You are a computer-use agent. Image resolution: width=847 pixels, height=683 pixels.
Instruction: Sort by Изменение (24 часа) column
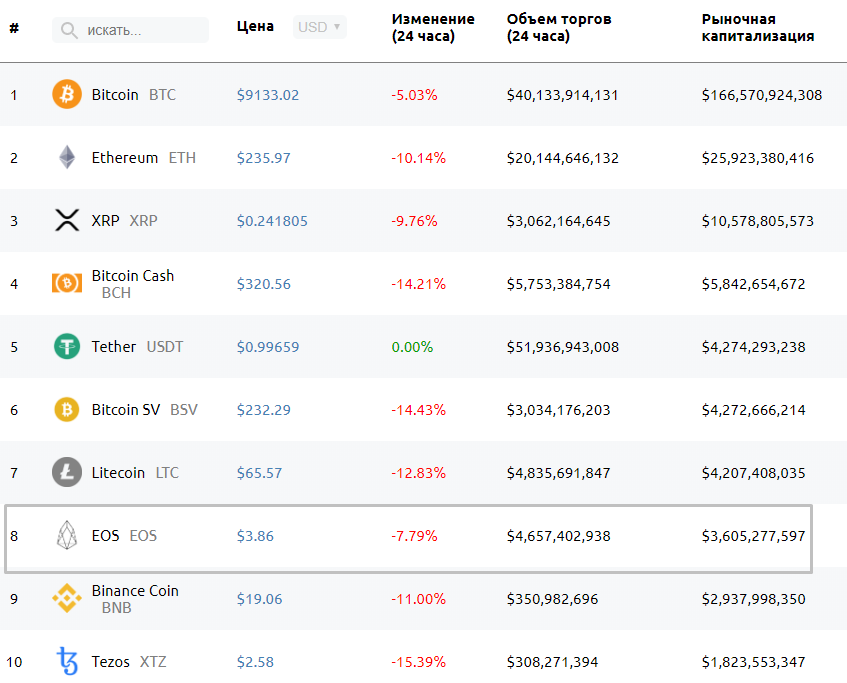(x=430, y=27)
